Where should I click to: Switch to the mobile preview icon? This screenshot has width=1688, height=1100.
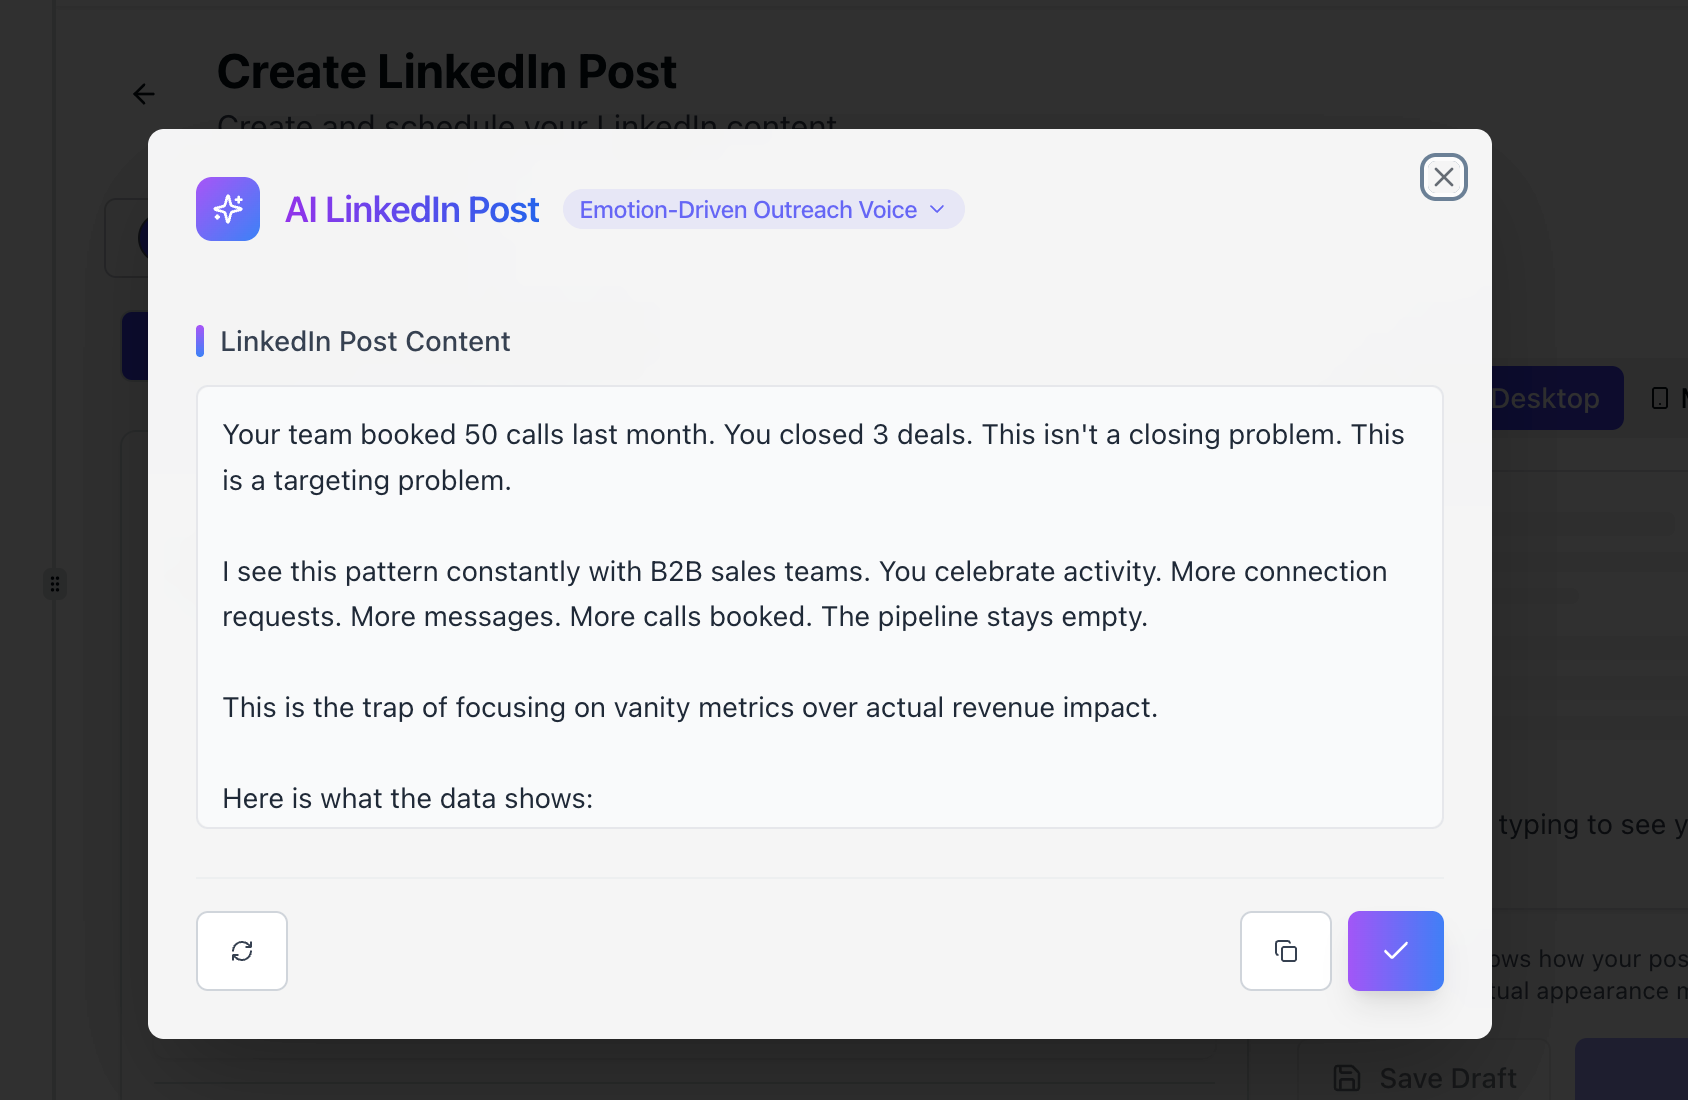(x=1660, y=398)
